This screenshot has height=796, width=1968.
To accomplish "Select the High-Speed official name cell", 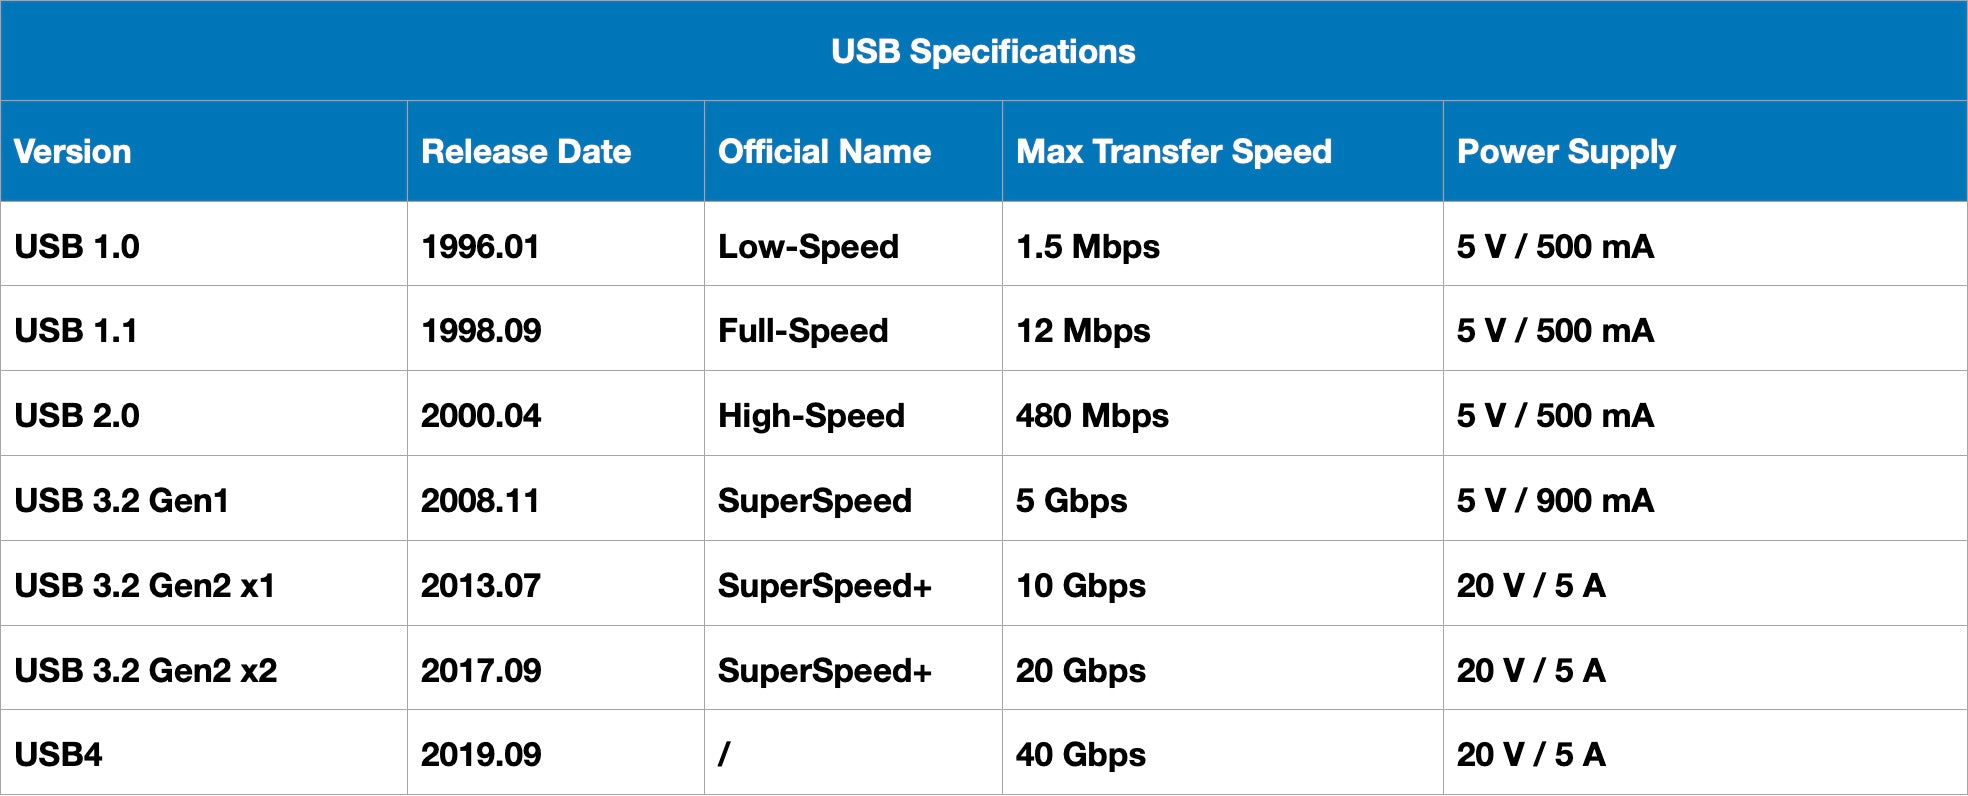I will pos(811,415).
